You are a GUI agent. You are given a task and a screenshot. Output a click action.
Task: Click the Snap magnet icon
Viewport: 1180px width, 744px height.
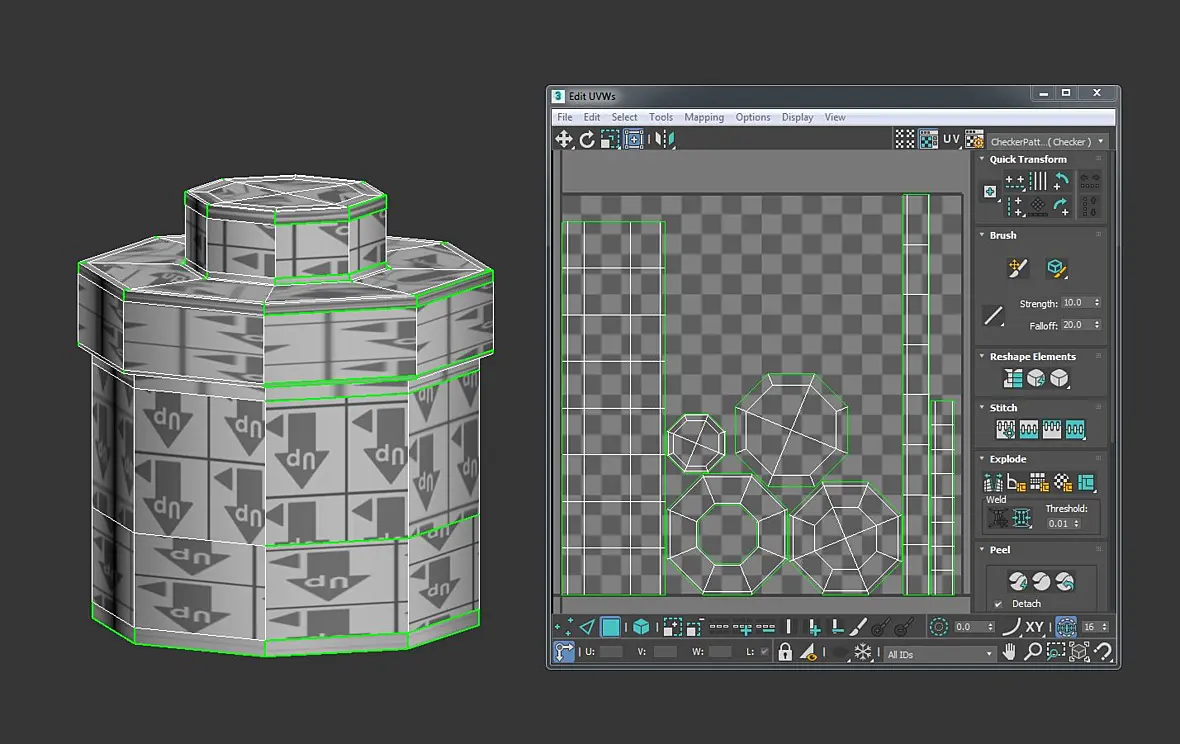click(x=1103, y=651)
